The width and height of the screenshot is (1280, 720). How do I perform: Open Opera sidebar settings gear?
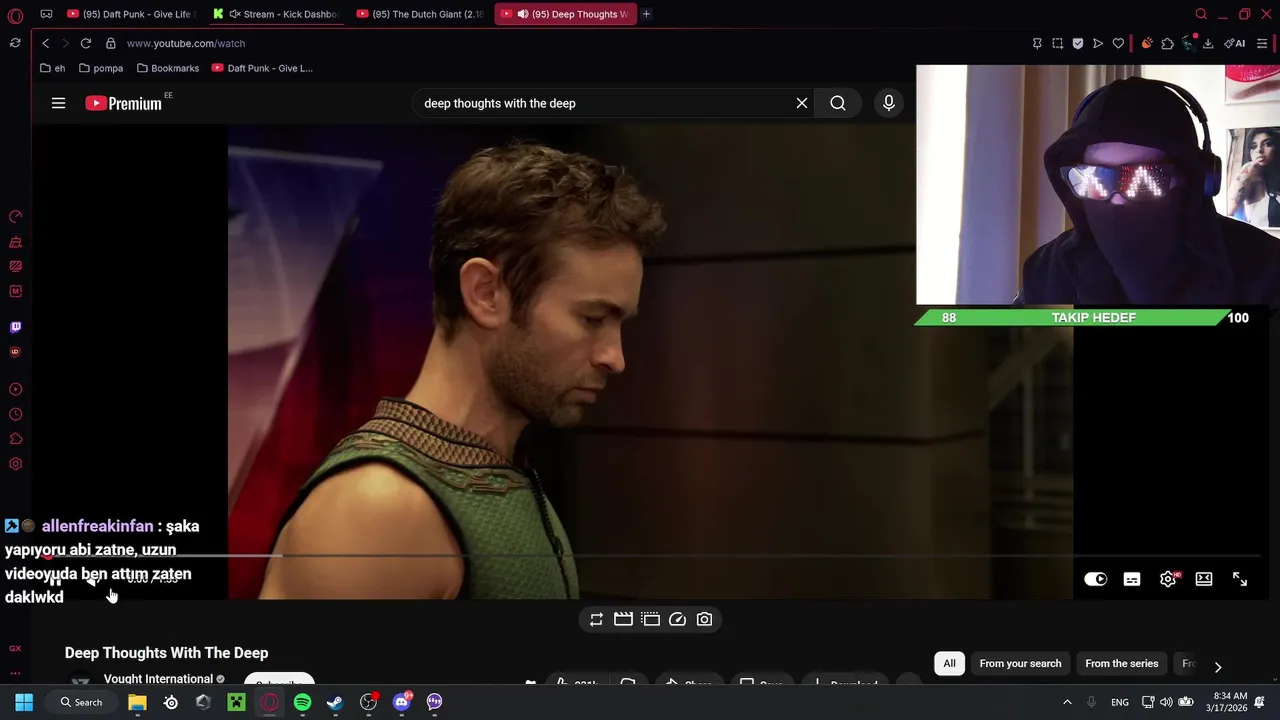pyautogui.click(x=15, y=464)
